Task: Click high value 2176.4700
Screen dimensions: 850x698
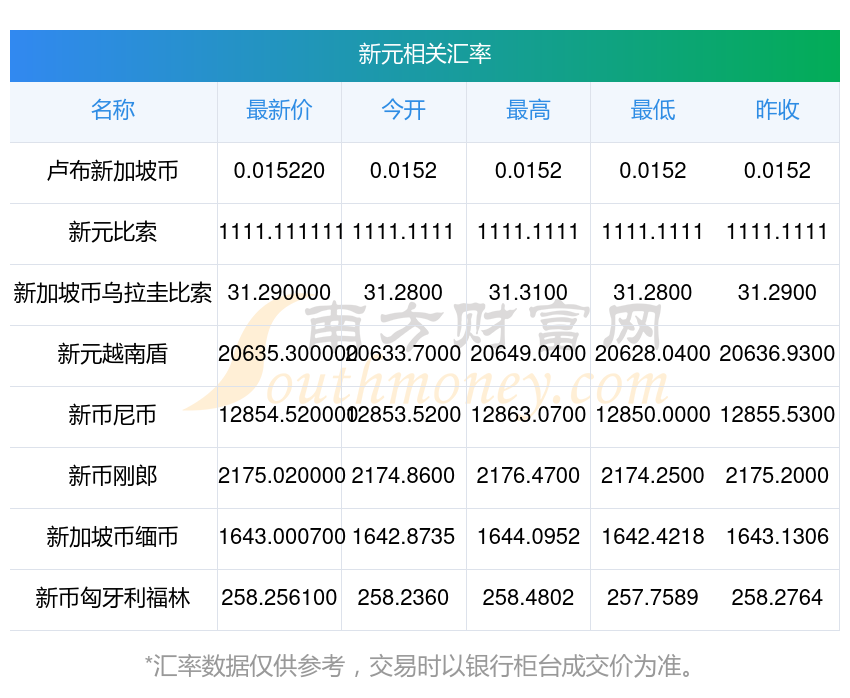Action: pyautogui.click(x=528, y=476)
